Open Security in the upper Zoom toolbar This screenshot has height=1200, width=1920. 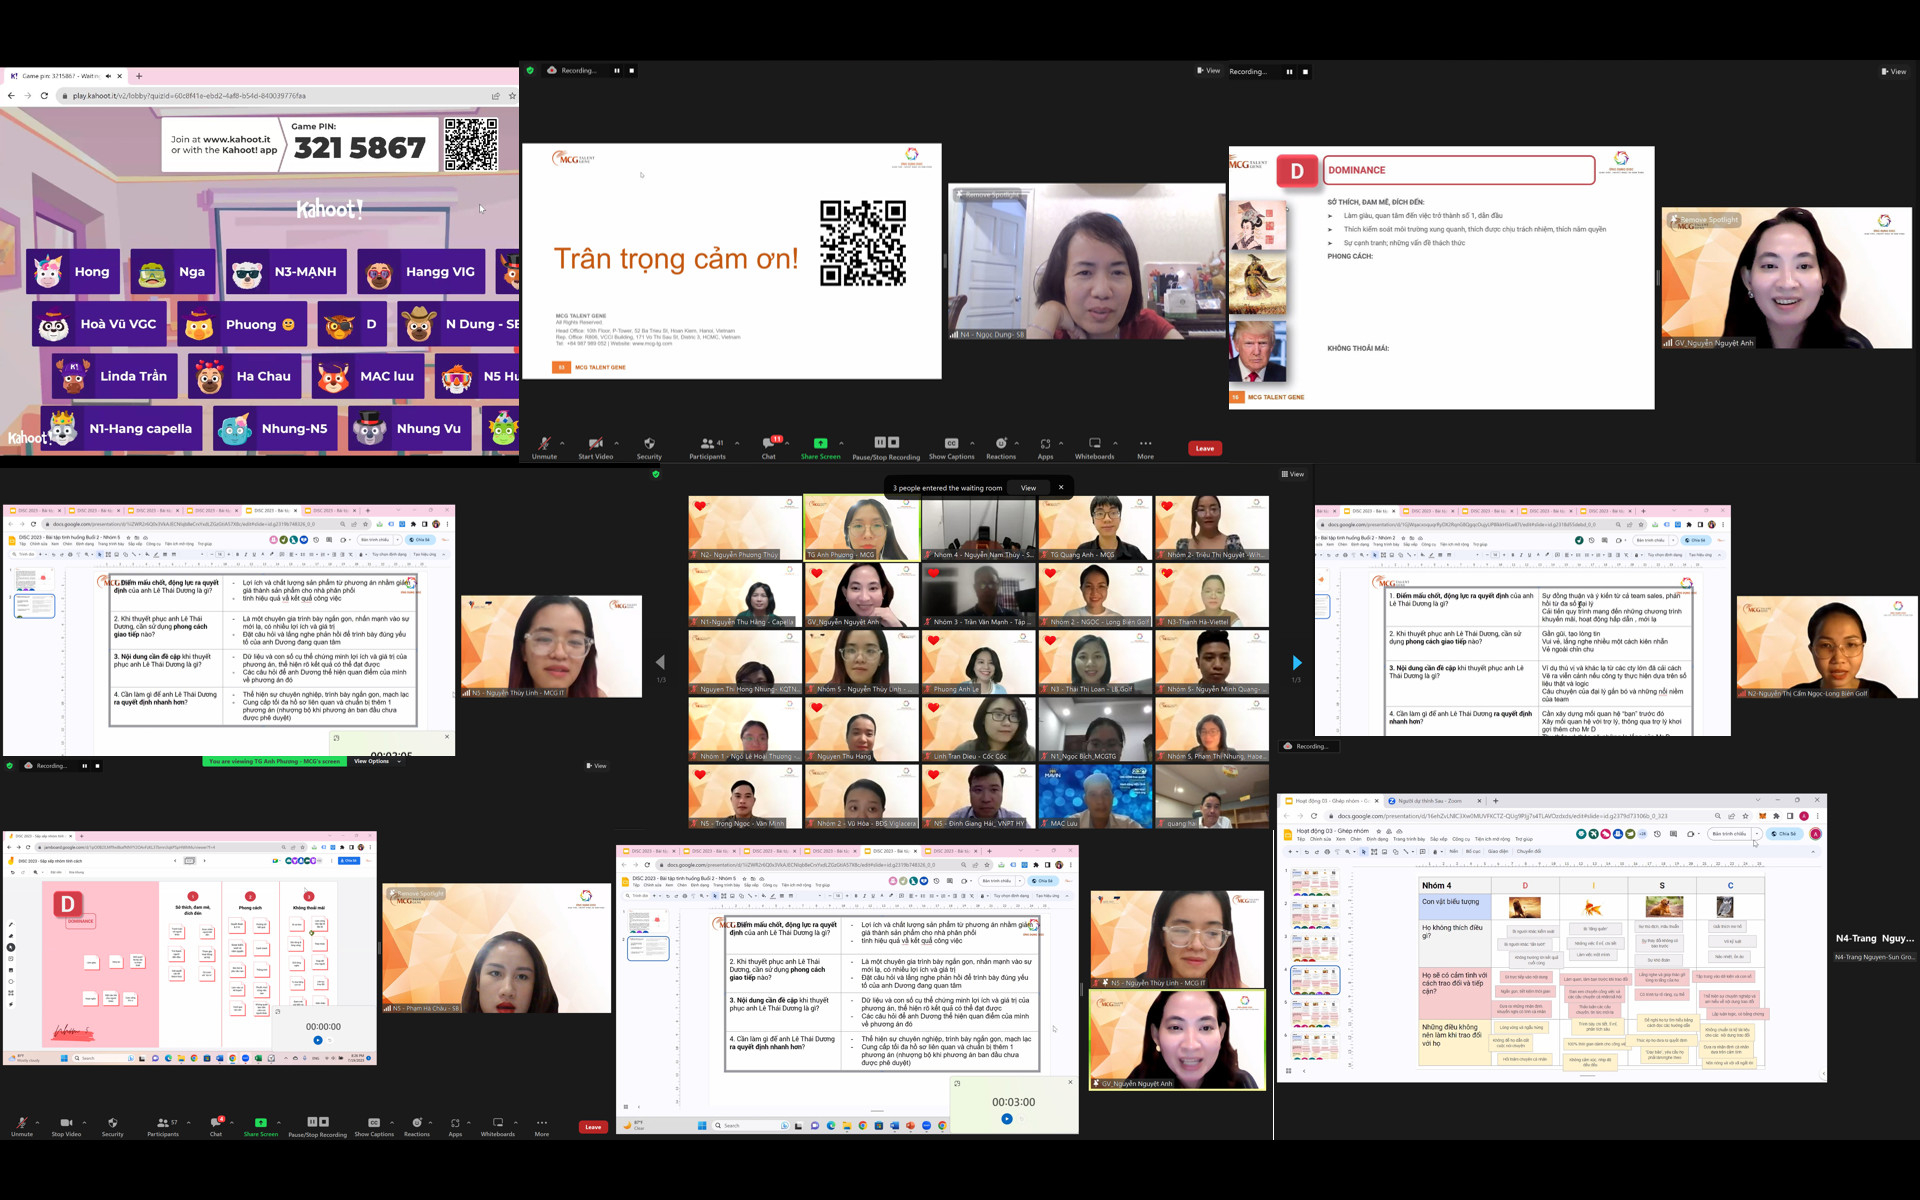click(649, 447)
